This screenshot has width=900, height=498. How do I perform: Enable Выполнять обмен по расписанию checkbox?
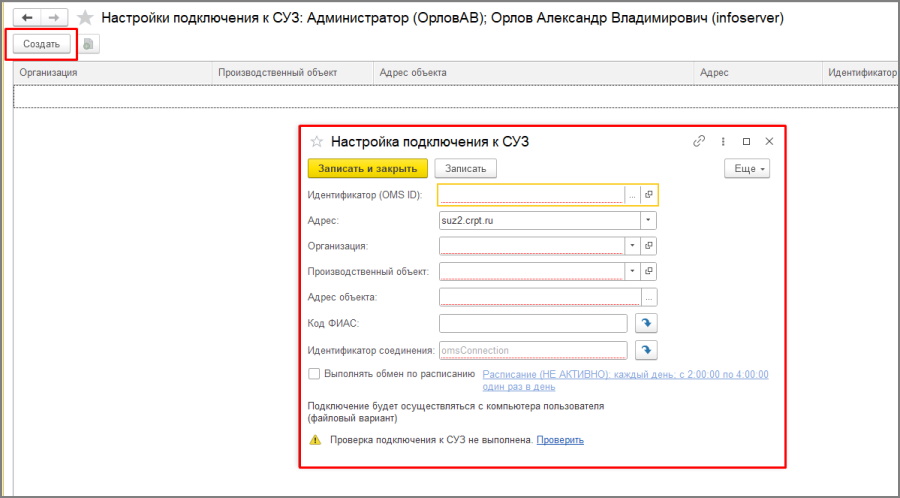pos(314,374)
